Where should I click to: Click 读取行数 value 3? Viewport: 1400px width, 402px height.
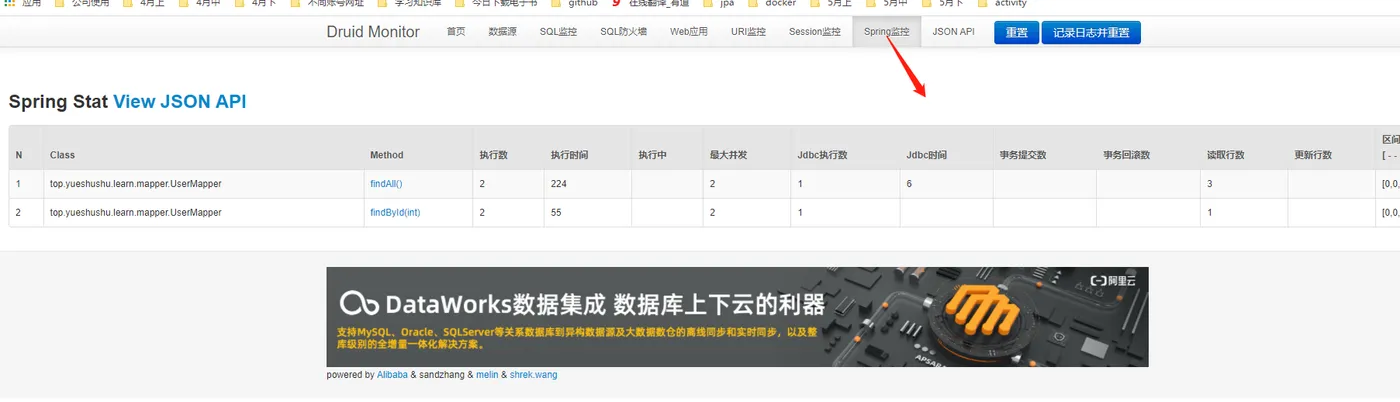(x=1210, y=184)
